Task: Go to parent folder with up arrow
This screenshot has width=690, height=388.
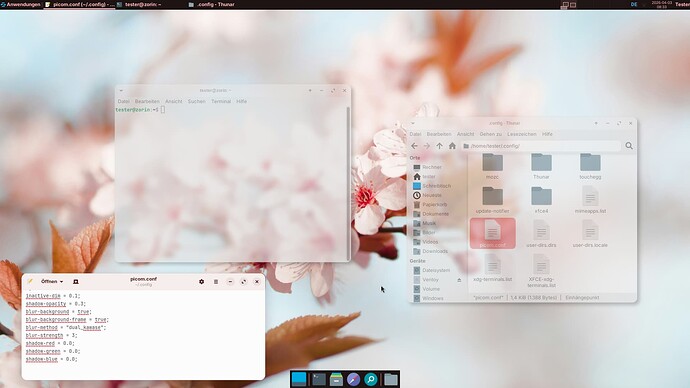Action: (x=439, y=146)
